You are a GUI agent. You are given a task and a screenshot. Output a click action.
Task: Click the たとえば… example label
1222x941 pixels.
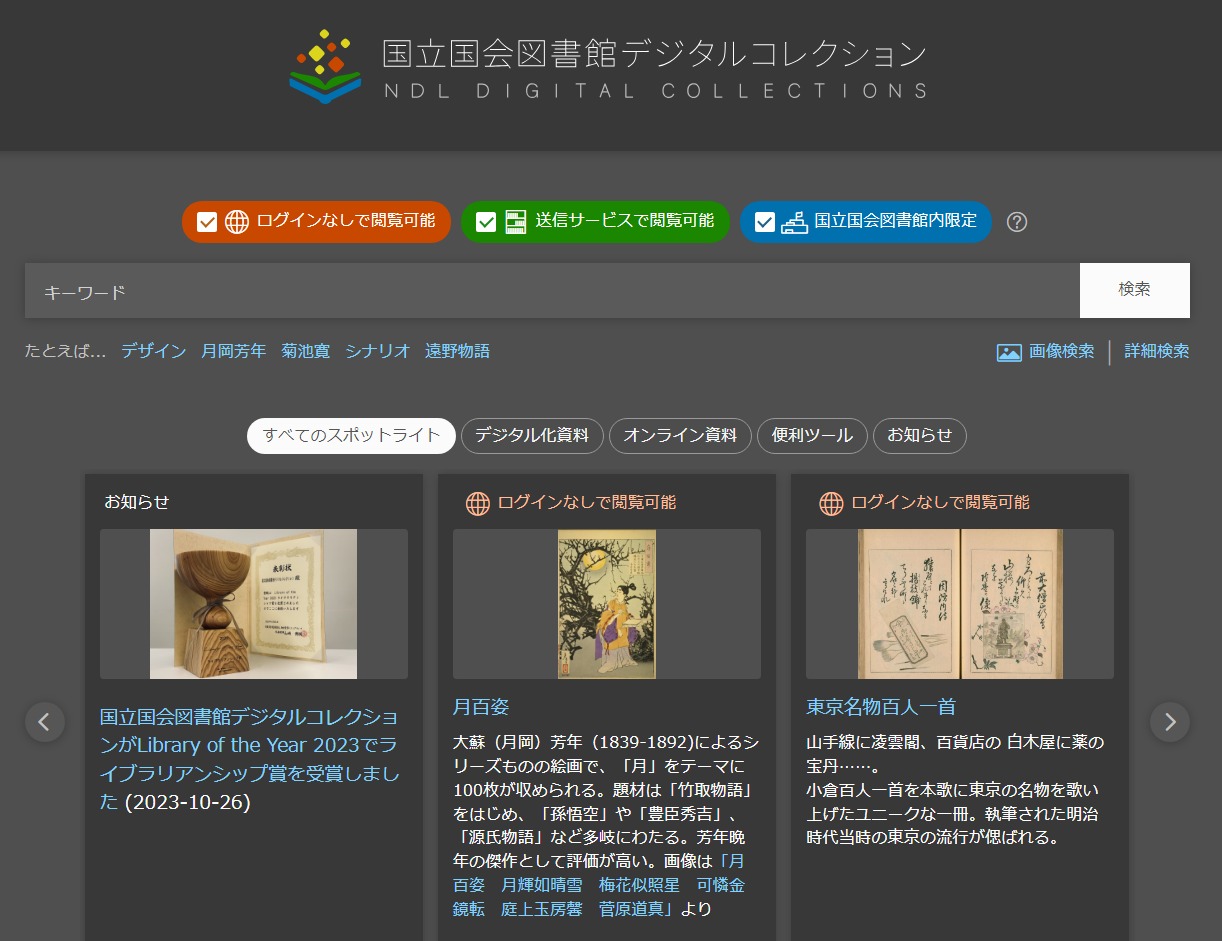pos(65,351)
